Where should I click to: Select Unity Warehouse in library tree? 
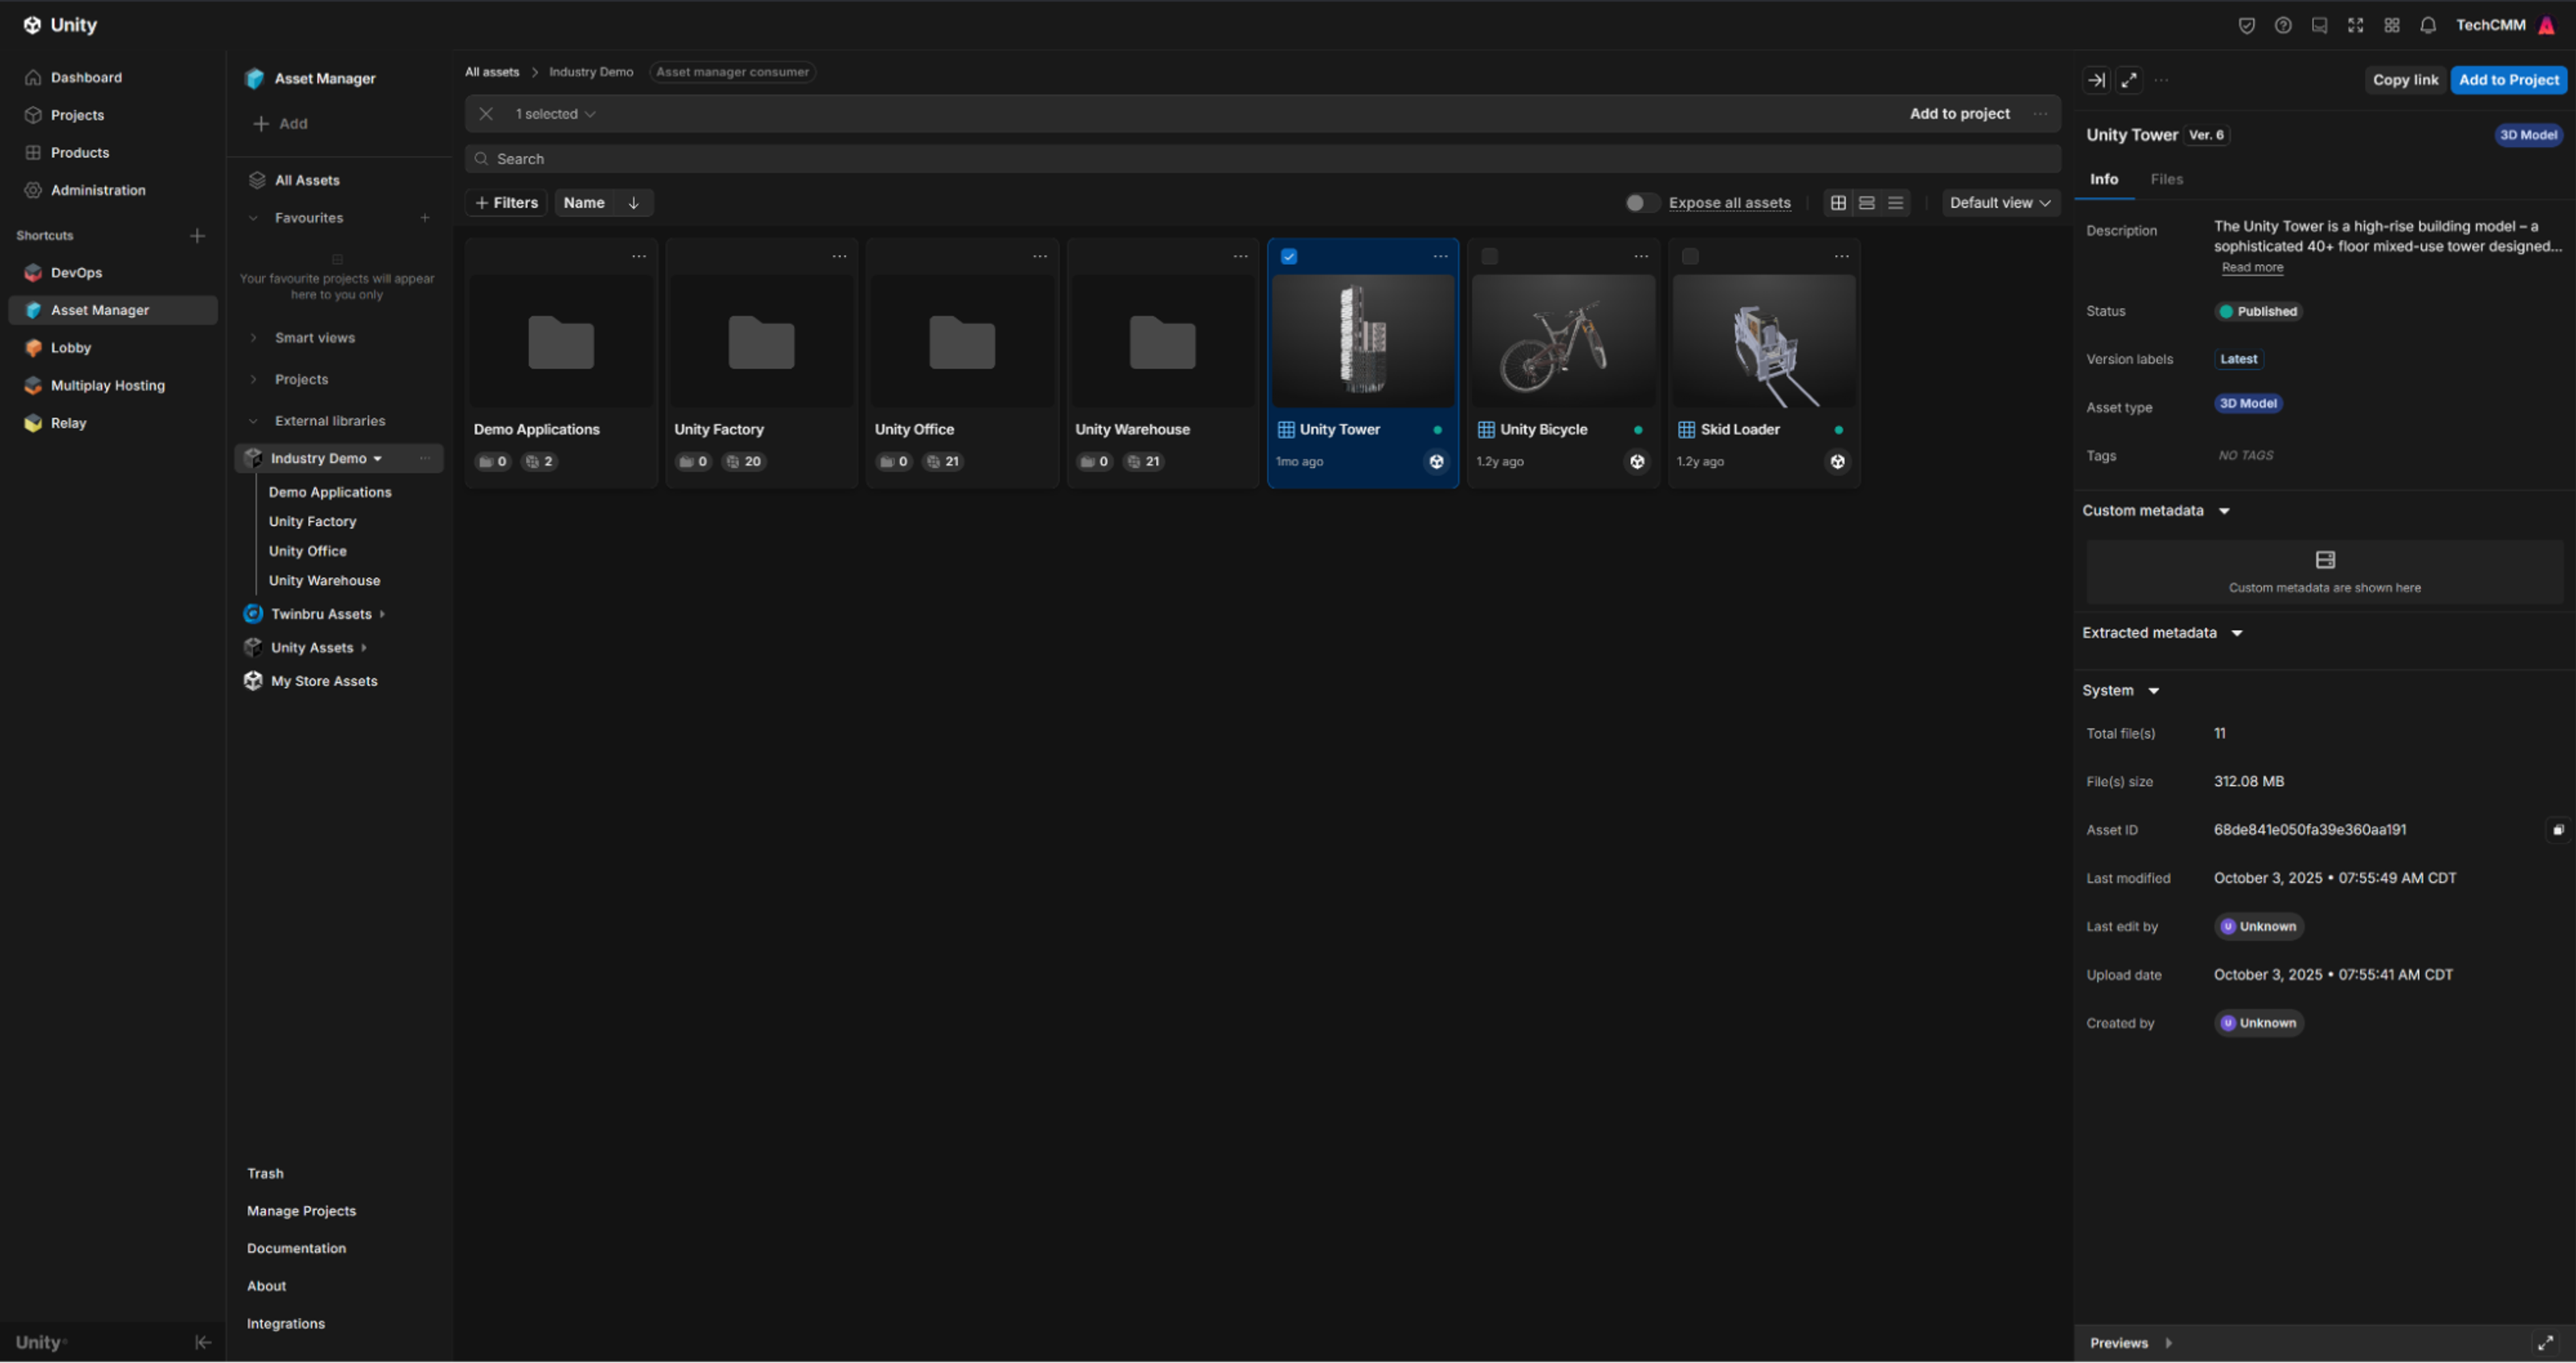(x=324, y=581)
